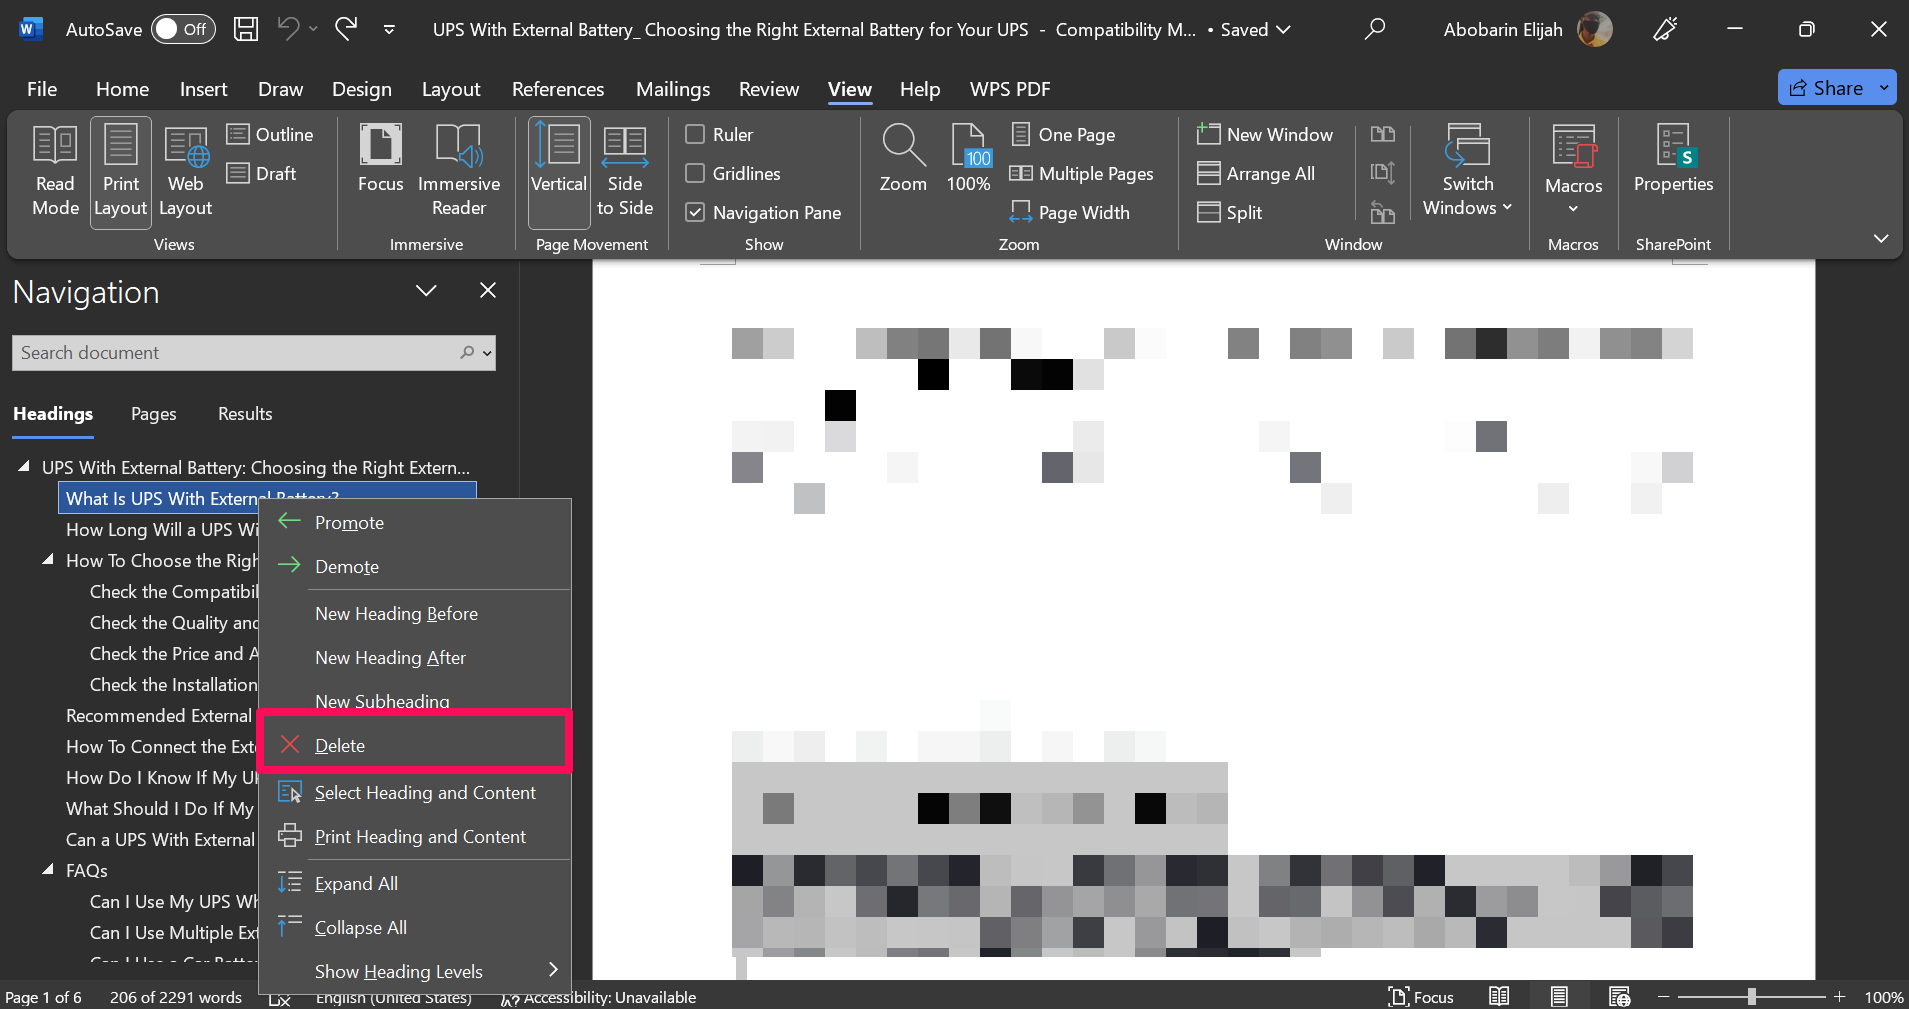Open Read Mode view
Screen dimensions: 1909x1009
click(x=55, y=172)
